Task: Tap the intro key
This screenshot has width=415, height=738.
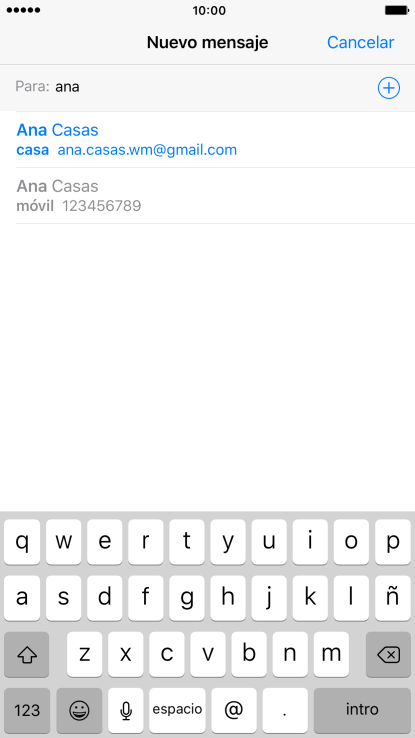Action: [x=362, y=710]
